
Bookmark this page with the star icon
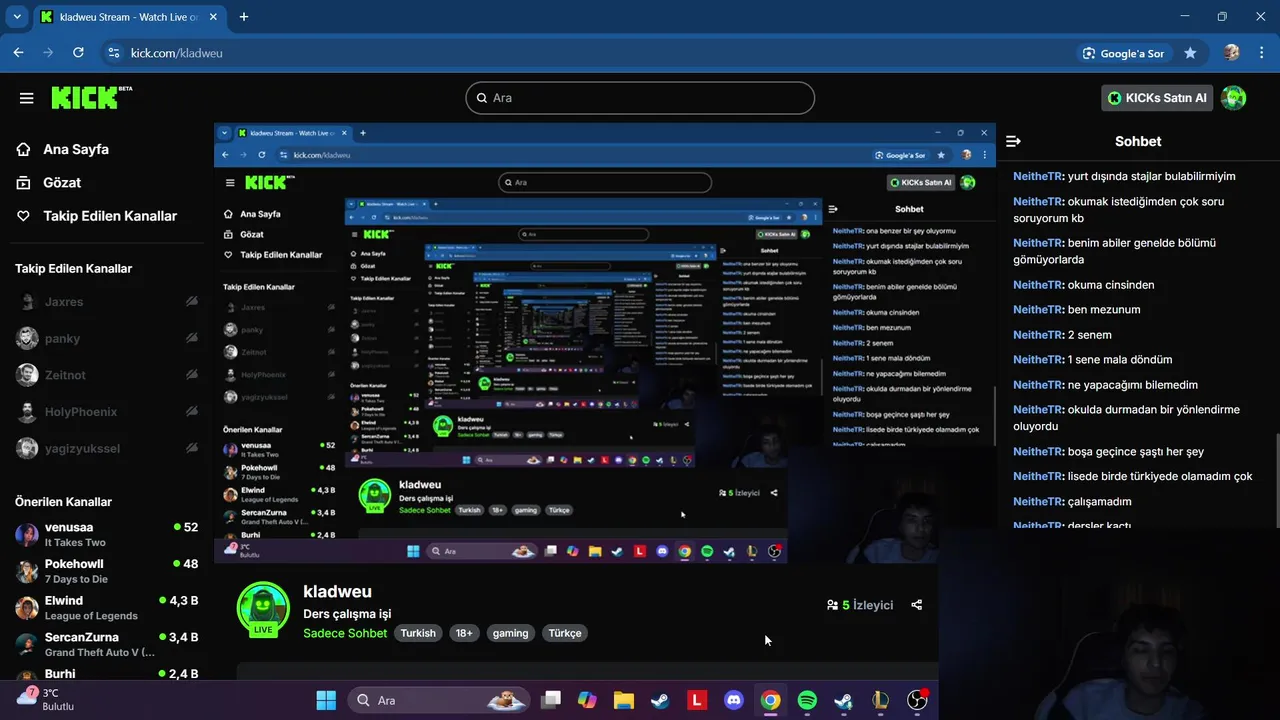(x=1190, y=53)
